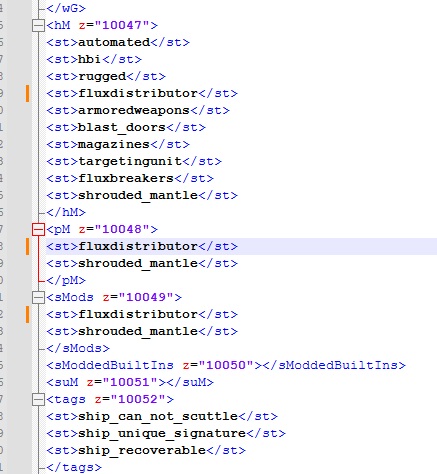
Task: Click highlighted fluxdistributor line in pM block
Action: [x=142, y=246]
